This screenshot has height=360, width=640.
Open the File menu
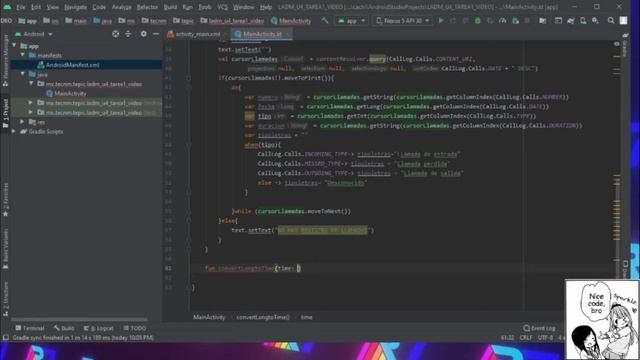click(x=21, y=7)
